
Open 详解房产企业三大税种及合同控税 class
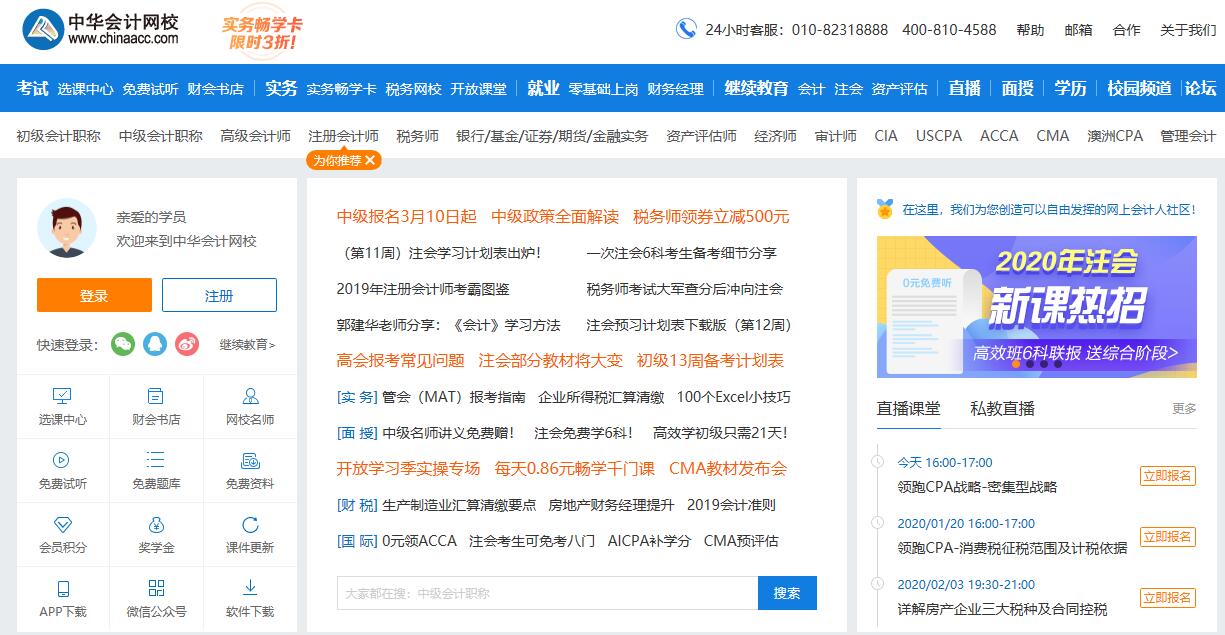1002,609
